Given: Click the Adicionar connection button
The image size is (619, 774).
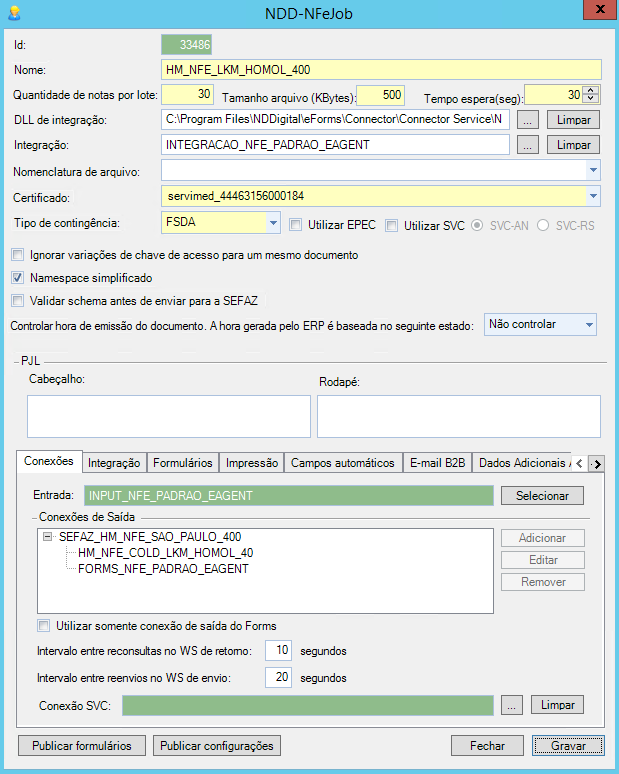Looking at the screenshot, I should pyautogui.click(x=542, y=538).
